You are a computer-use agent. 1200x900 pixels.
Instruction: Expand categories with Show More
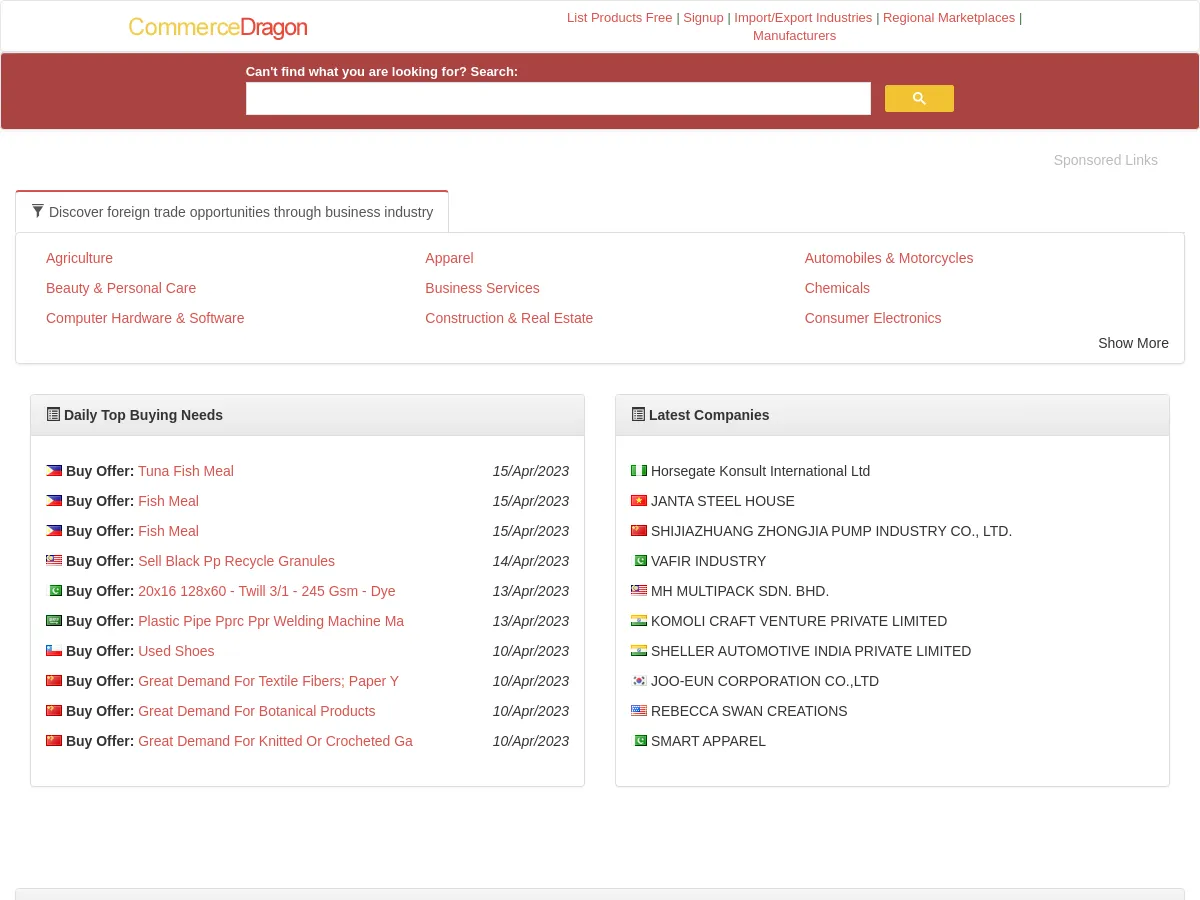click(1133, 343)
